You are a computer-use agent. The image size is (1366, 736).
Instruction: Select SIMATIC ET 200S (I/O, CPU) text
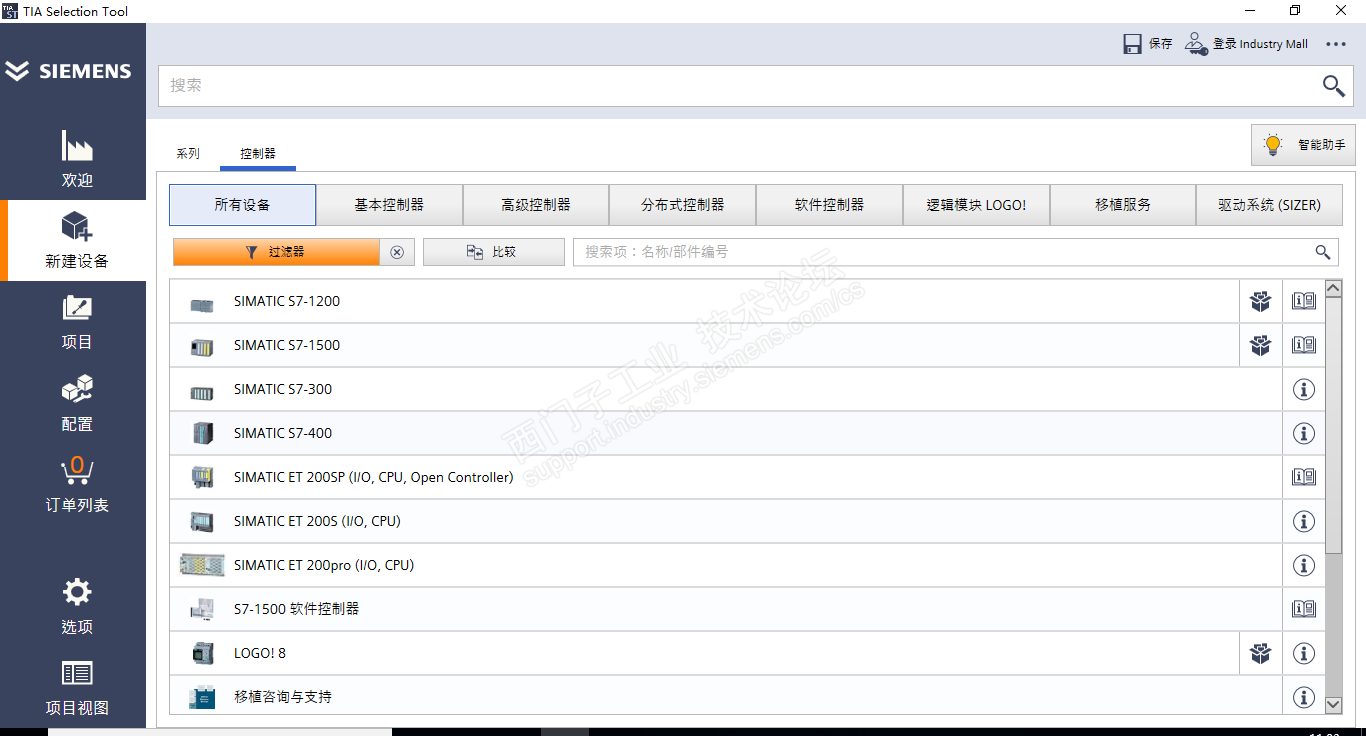317,521
